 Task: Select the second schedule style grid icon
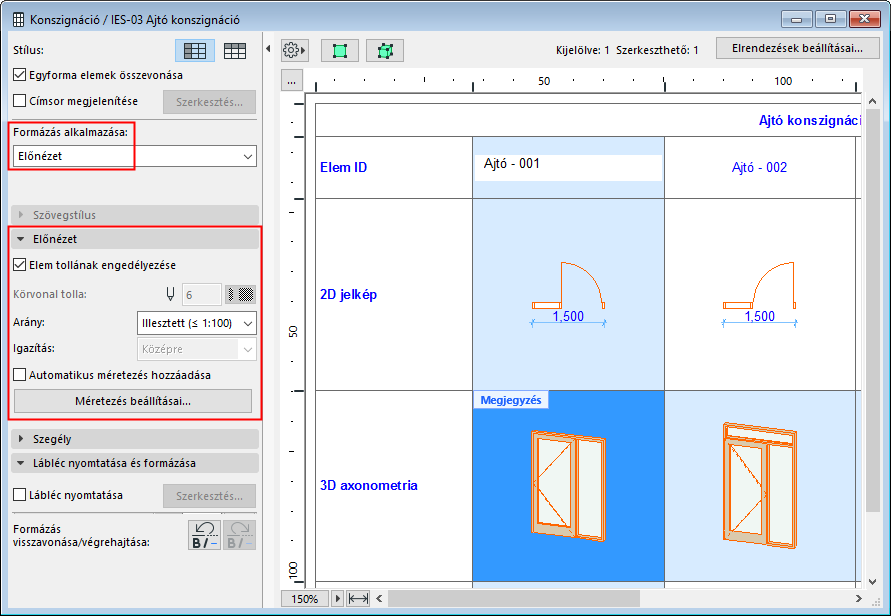point(235,51)
